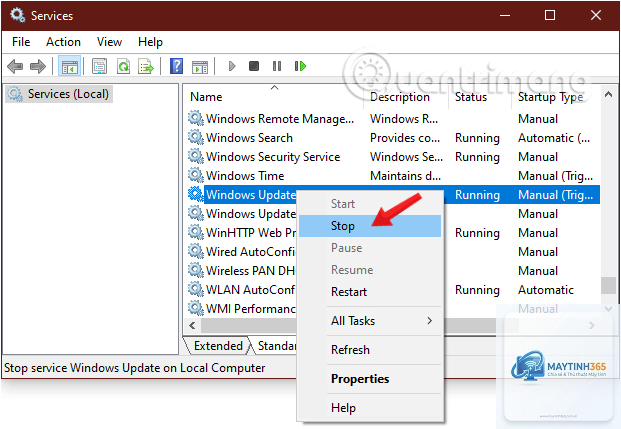Choose Help in the context menu

point(370,408)
